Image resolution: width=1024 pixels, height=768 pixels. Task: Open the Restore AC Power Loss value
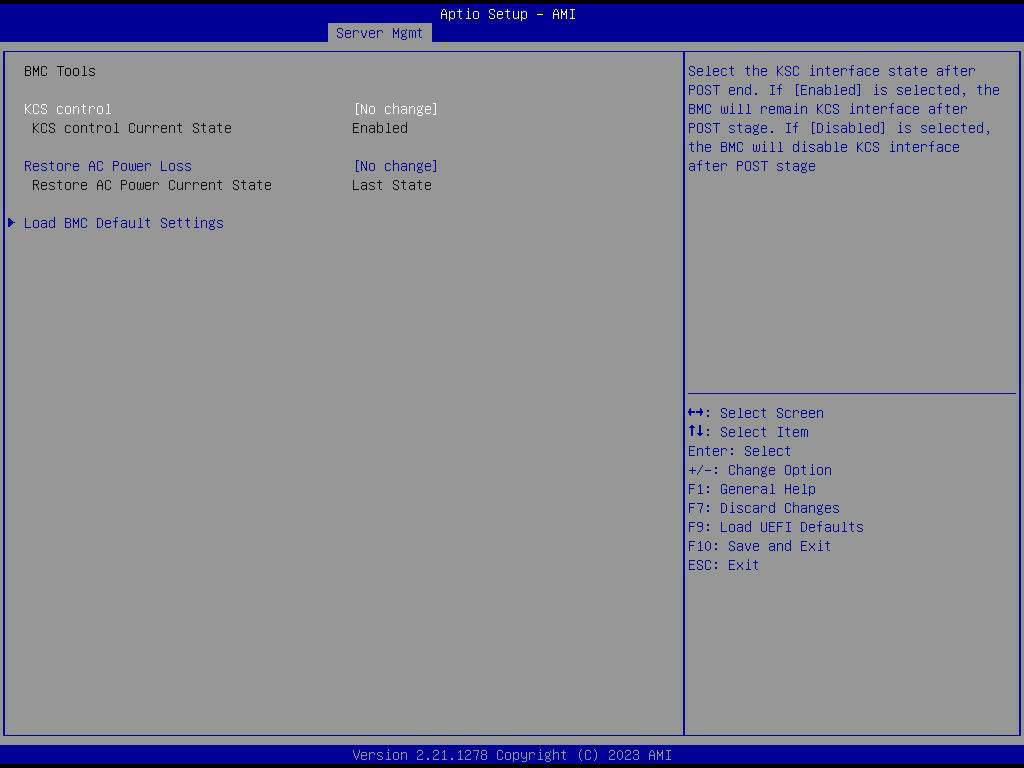click(395, 166)
